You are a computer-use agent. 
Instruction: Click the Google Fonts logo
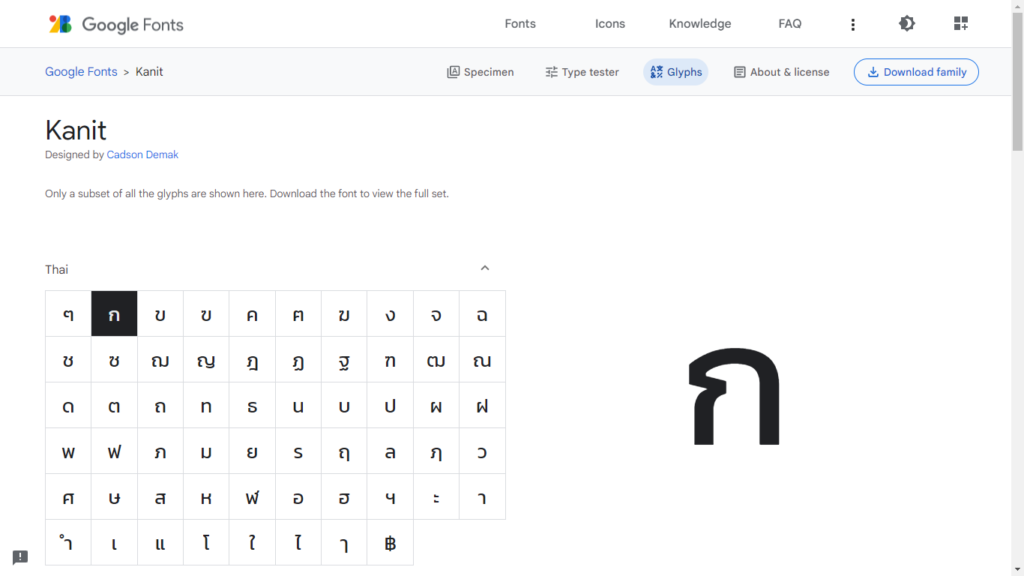pyautogui.click(x=116, y=24)
